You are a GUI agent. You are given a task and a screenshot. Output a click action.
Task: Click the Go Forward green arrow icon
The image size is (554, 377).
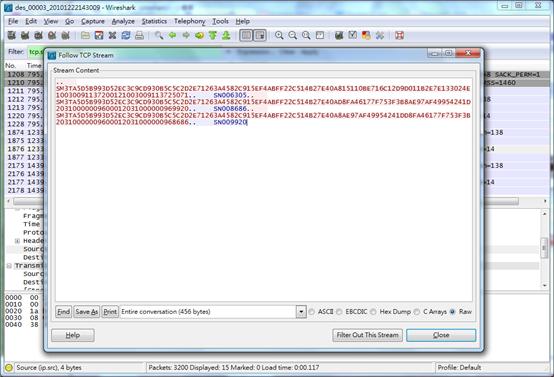[x=186, y=35]
